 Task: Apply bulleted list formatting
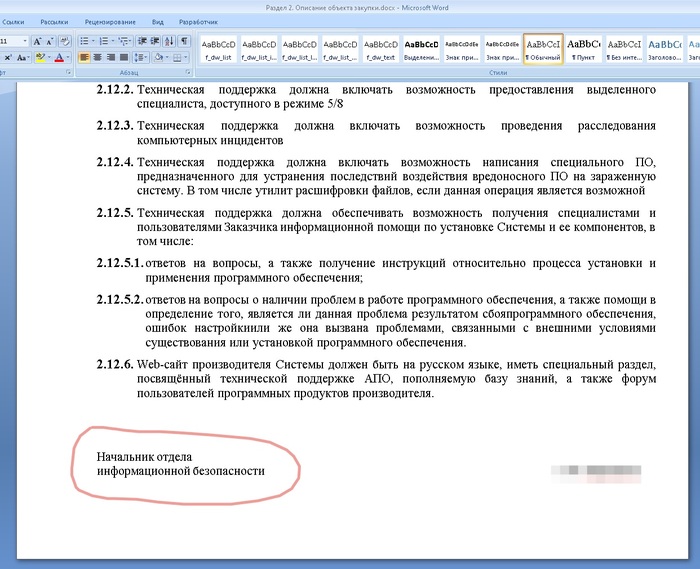pos(85,41)
